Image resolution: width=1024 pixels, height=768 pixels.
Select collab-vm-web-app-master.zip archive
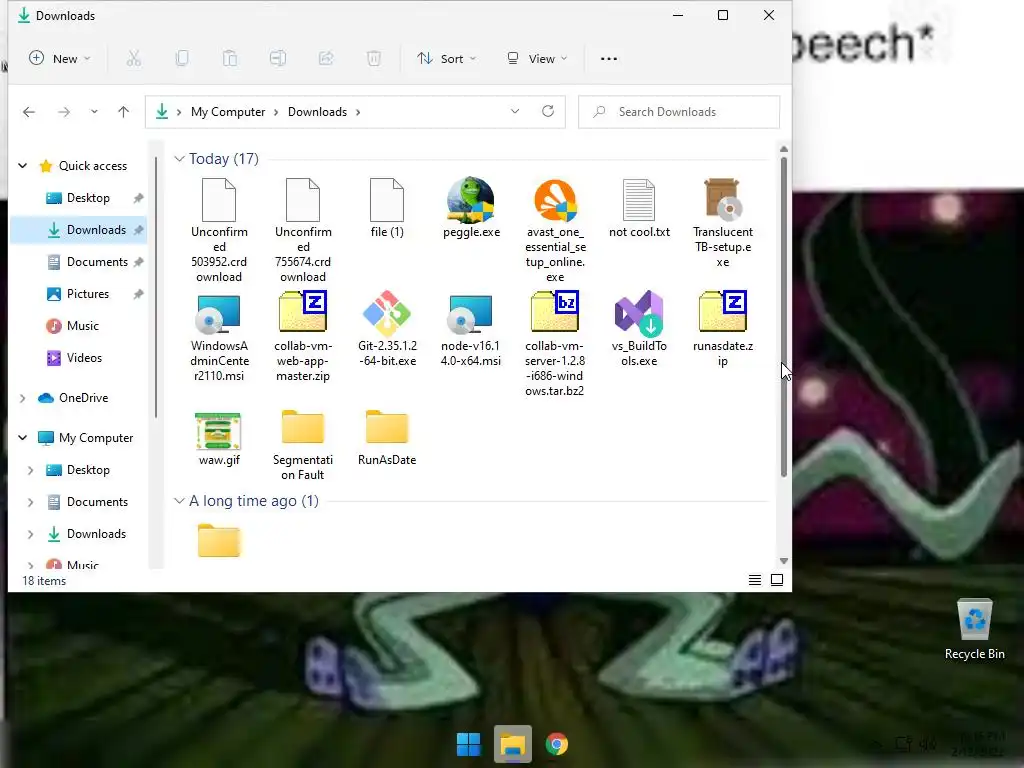coord(303,337)
